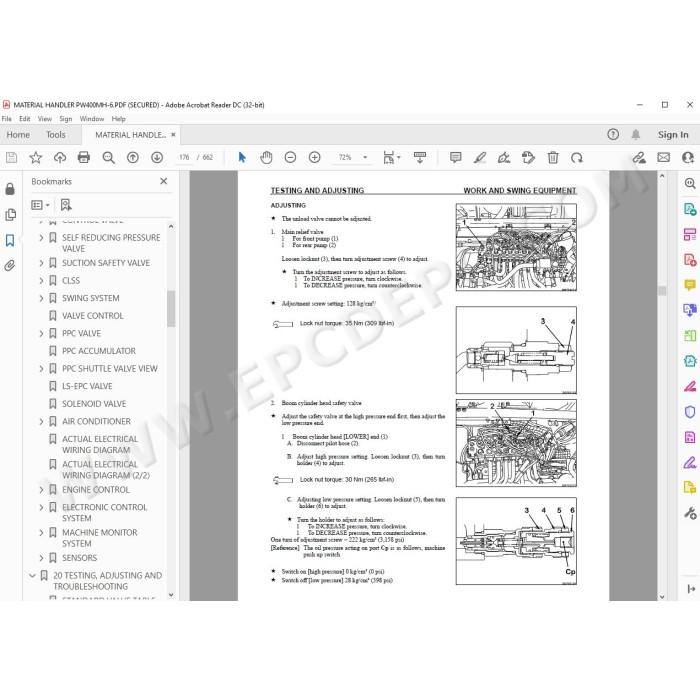Close the MATERIAL HANDLE document tab
Viewport: 700px width, 700px height.
tap(173, 134)
